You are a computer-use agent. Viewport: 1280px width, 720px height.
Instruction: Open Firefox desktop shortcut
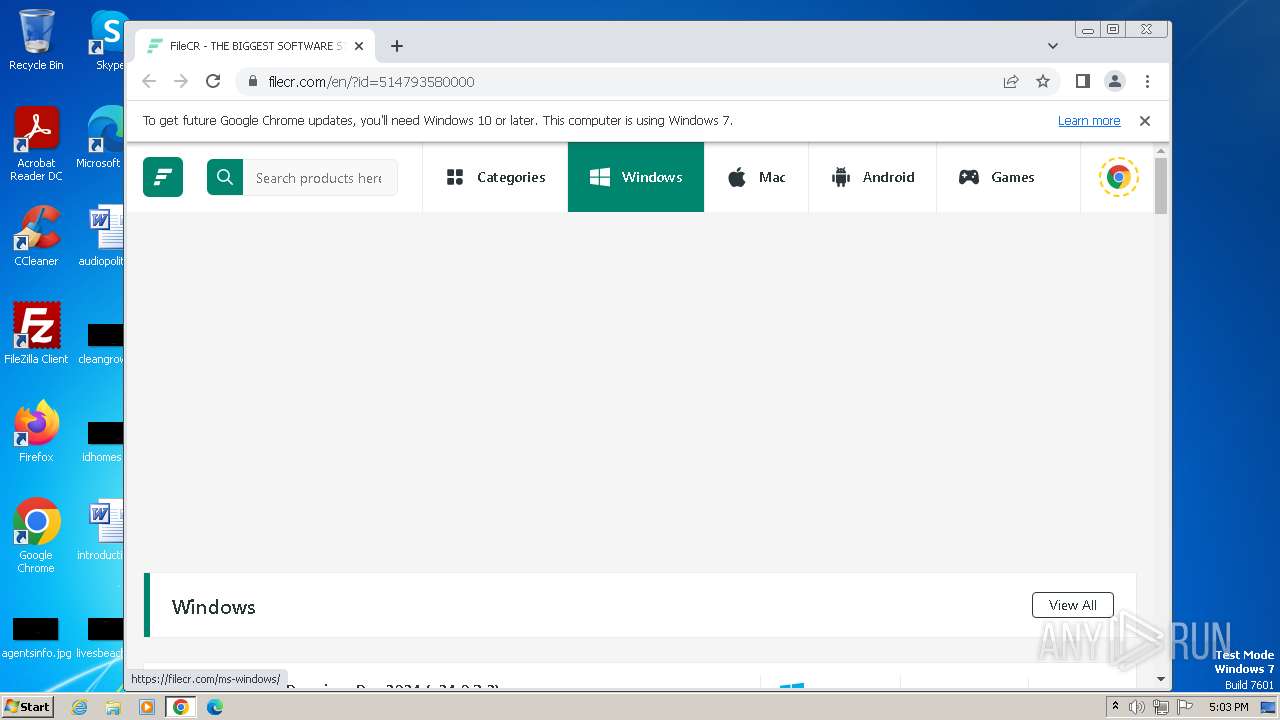(36, 431)
